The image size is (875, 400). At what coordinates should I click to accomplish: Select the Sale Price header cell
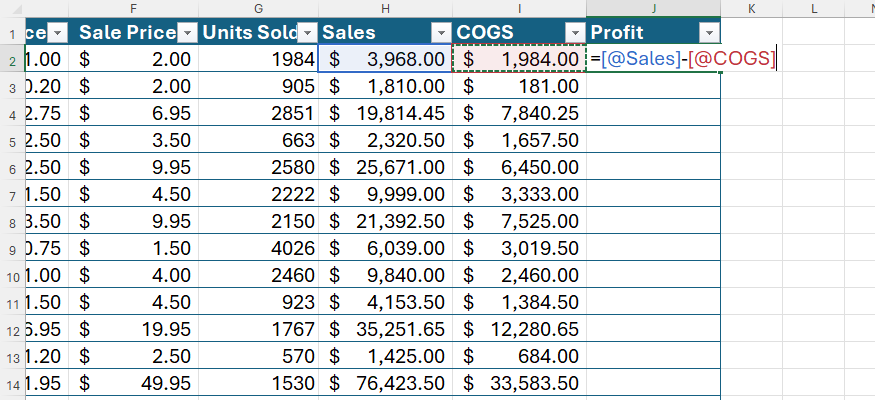click(x=133, y=32)
